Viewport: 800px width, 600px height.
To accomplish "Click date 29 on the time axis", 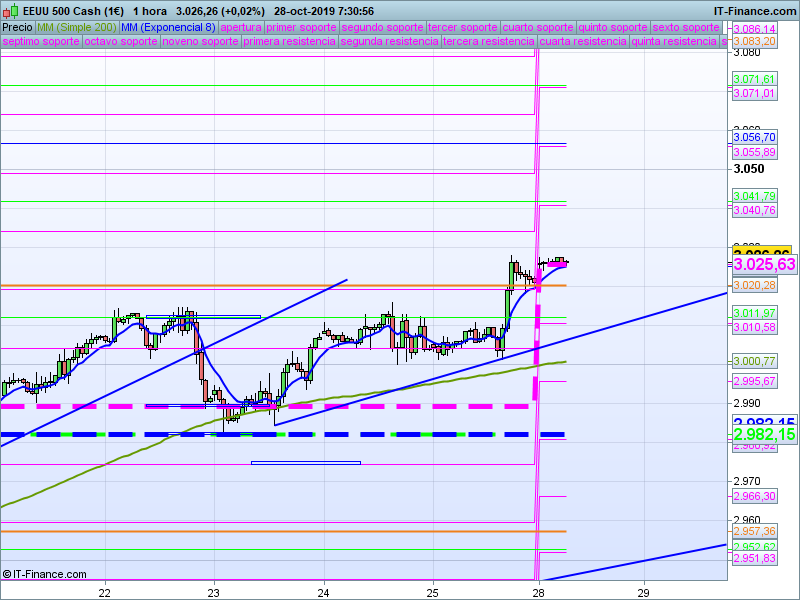I will (644, 593).
